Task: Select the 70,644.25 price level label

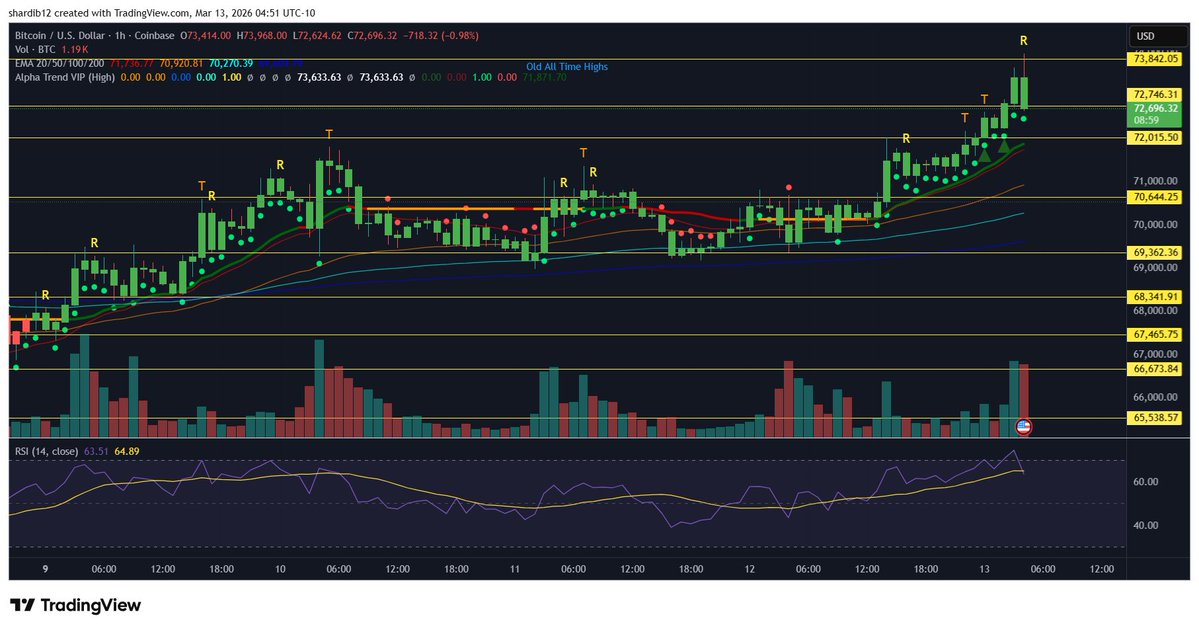Action: [x=1155, y=197]
